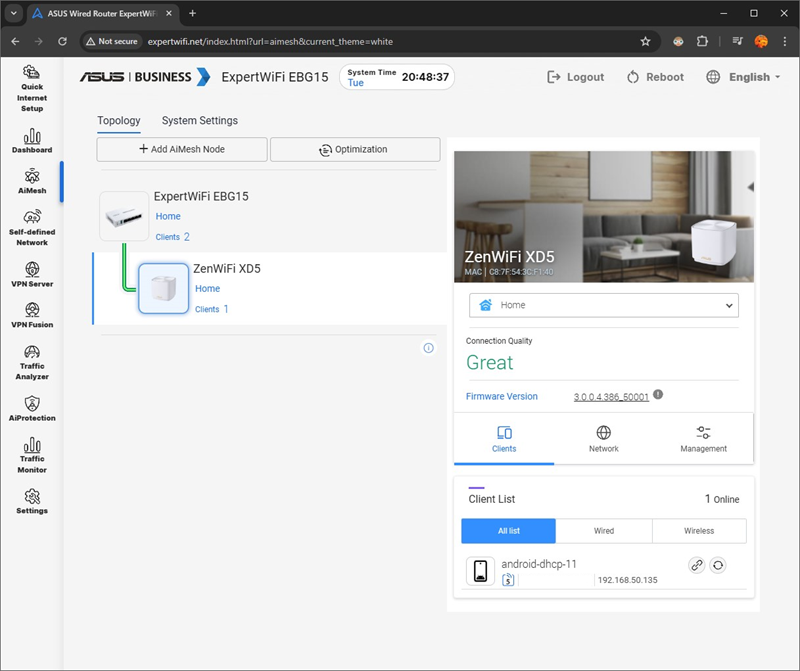Open the English language dropdown
The image size is (800, 671).
point(744,77)
